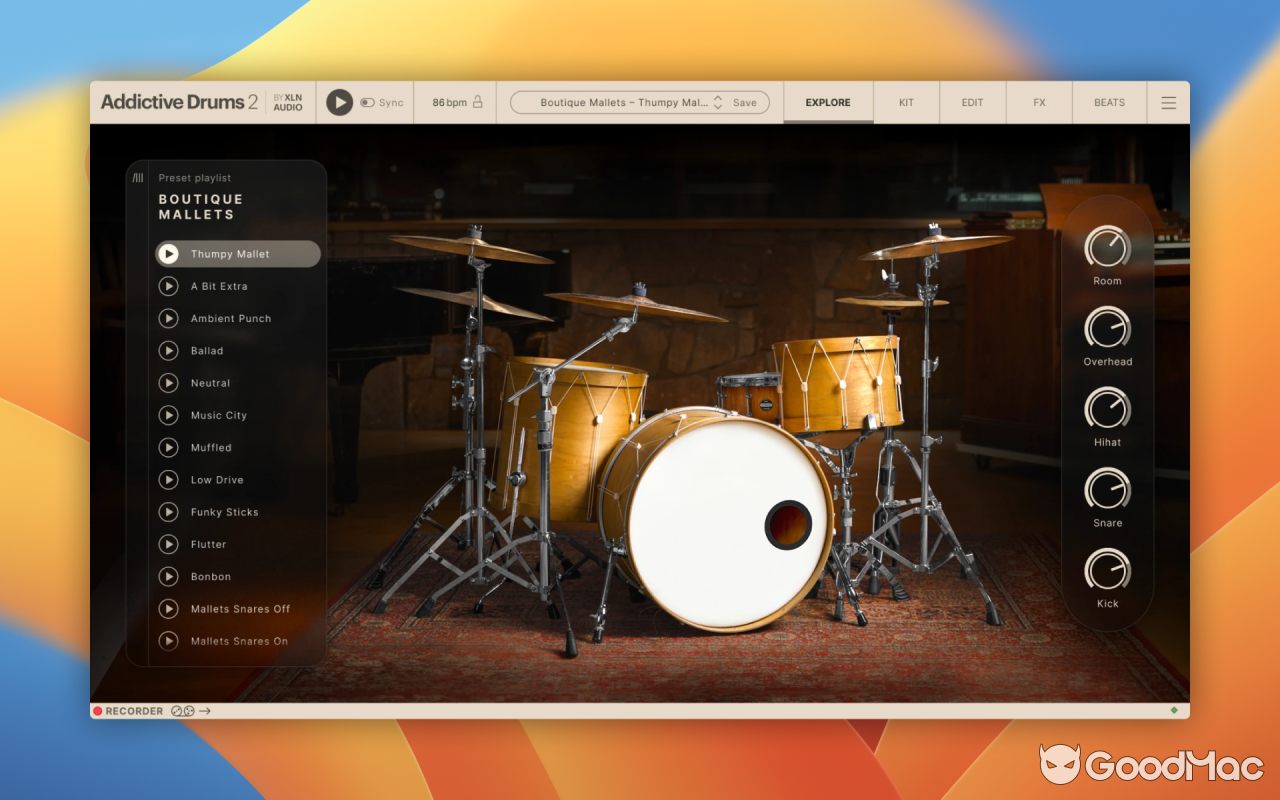Click the export arrow in the Recorder bar

pos(204,710)
